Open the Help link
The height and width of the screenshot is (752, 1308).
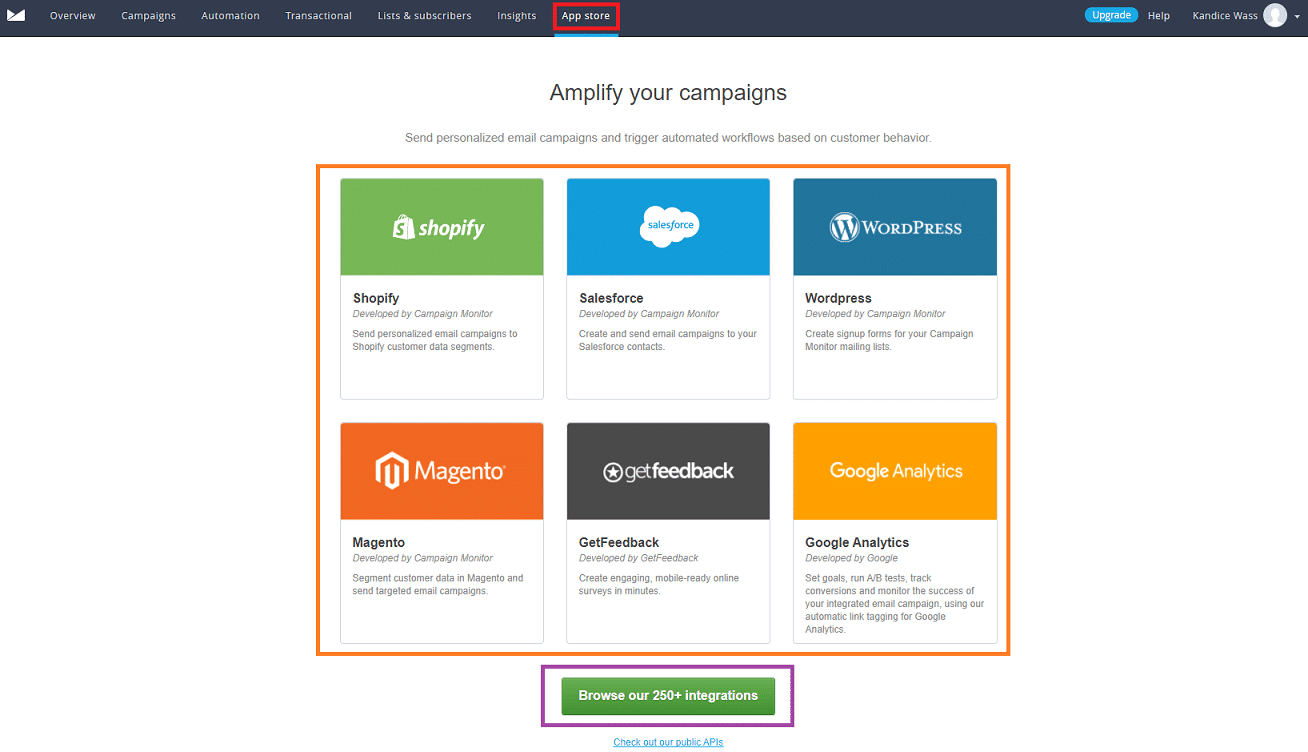1159,16
